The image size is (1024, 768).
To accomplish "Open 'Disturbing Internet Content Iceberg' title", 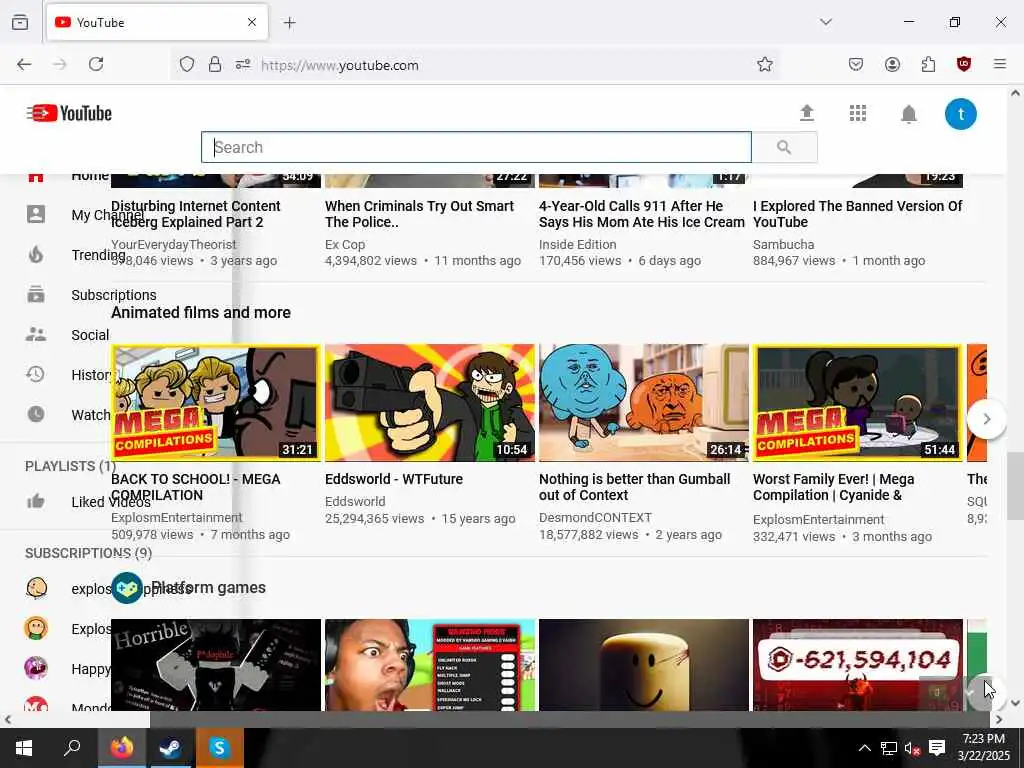I will [x=195, y=214].
